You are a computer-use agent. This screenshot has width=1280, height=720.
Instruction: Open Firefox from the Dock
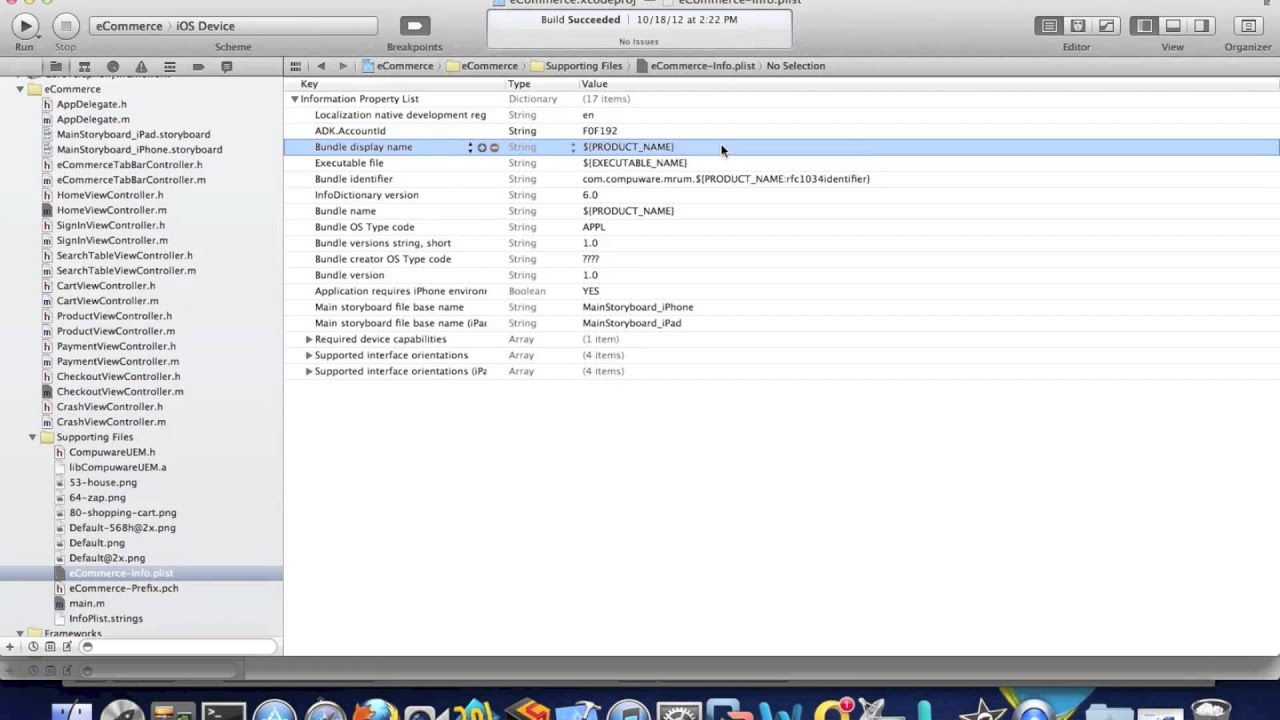click(374, 711)
